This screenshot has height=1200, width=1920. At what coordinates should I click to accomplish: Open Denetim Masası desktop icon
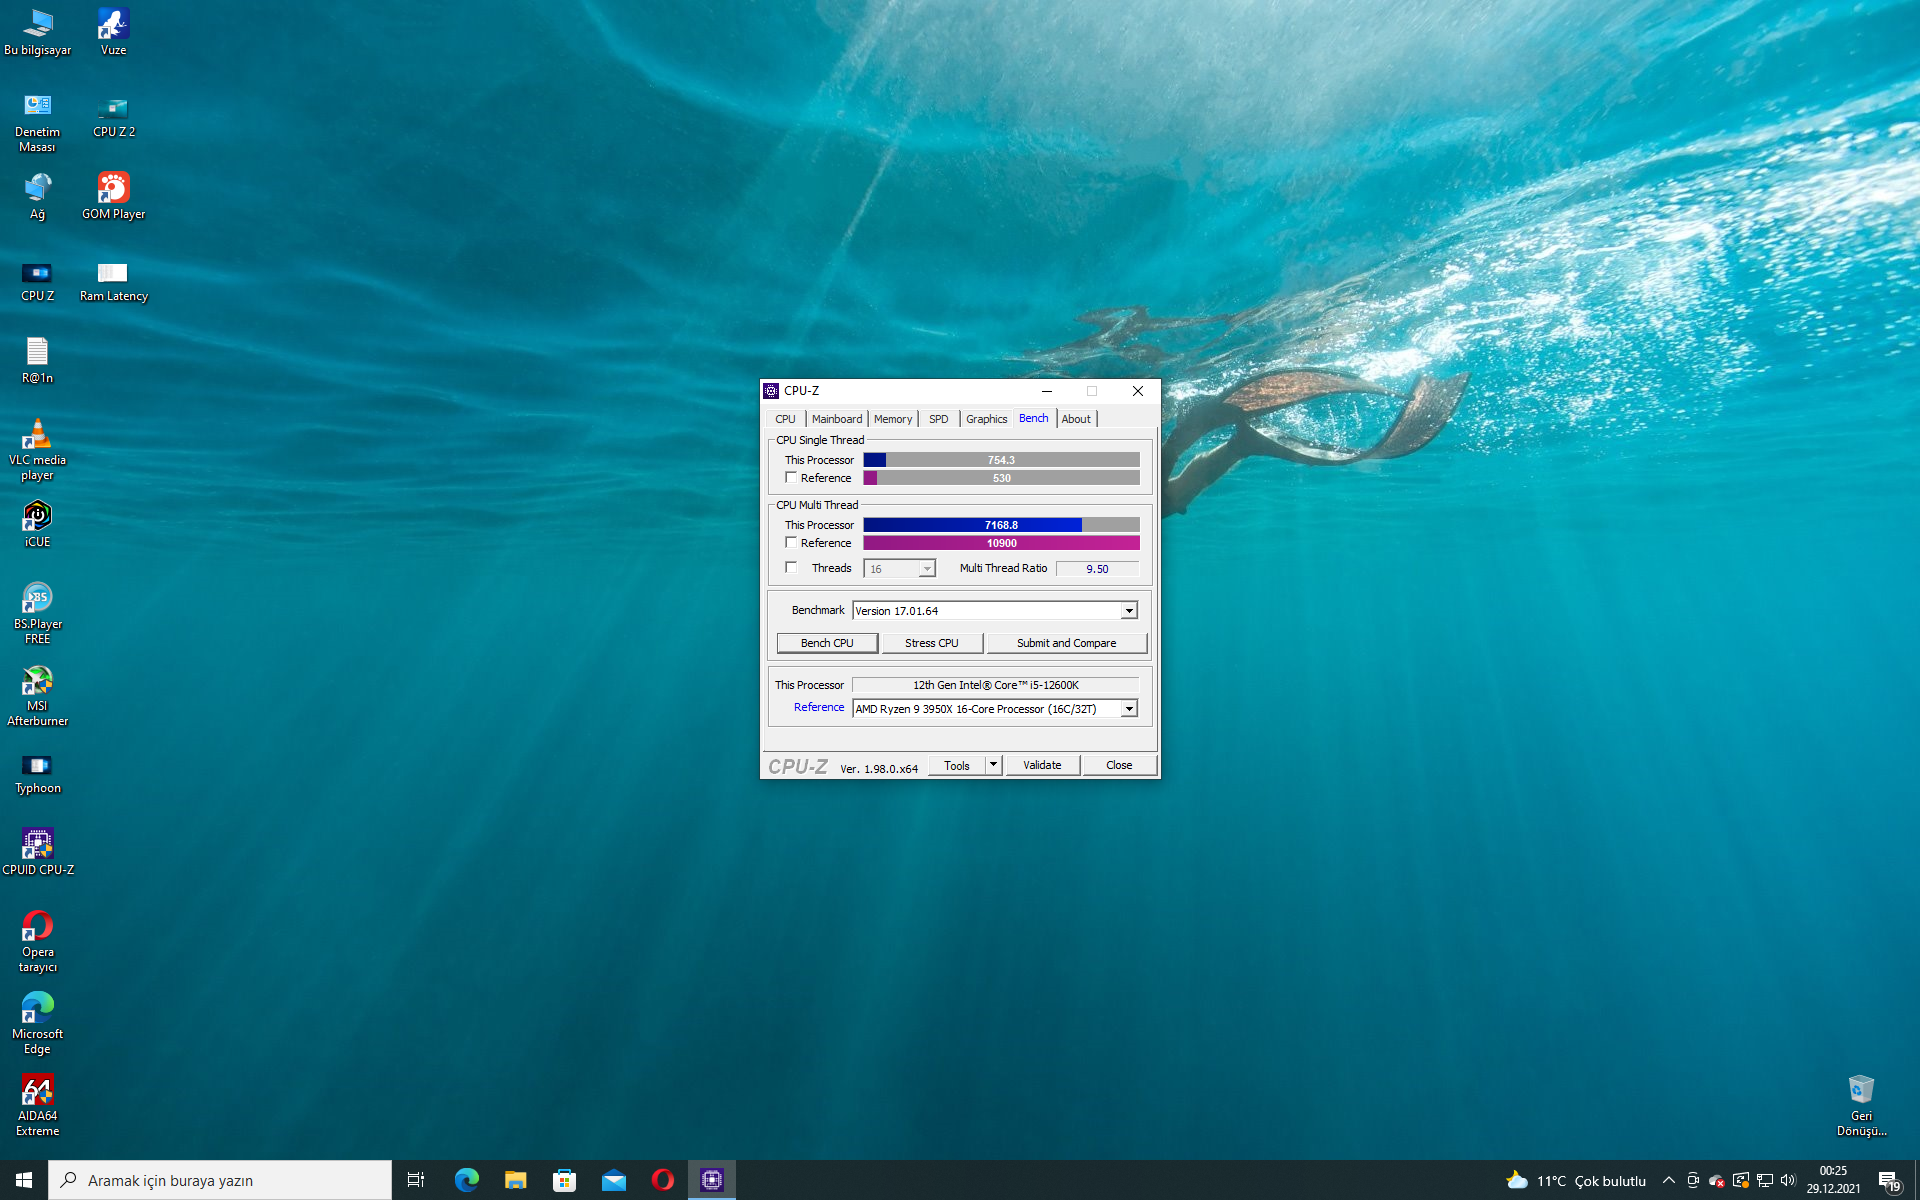37,122
